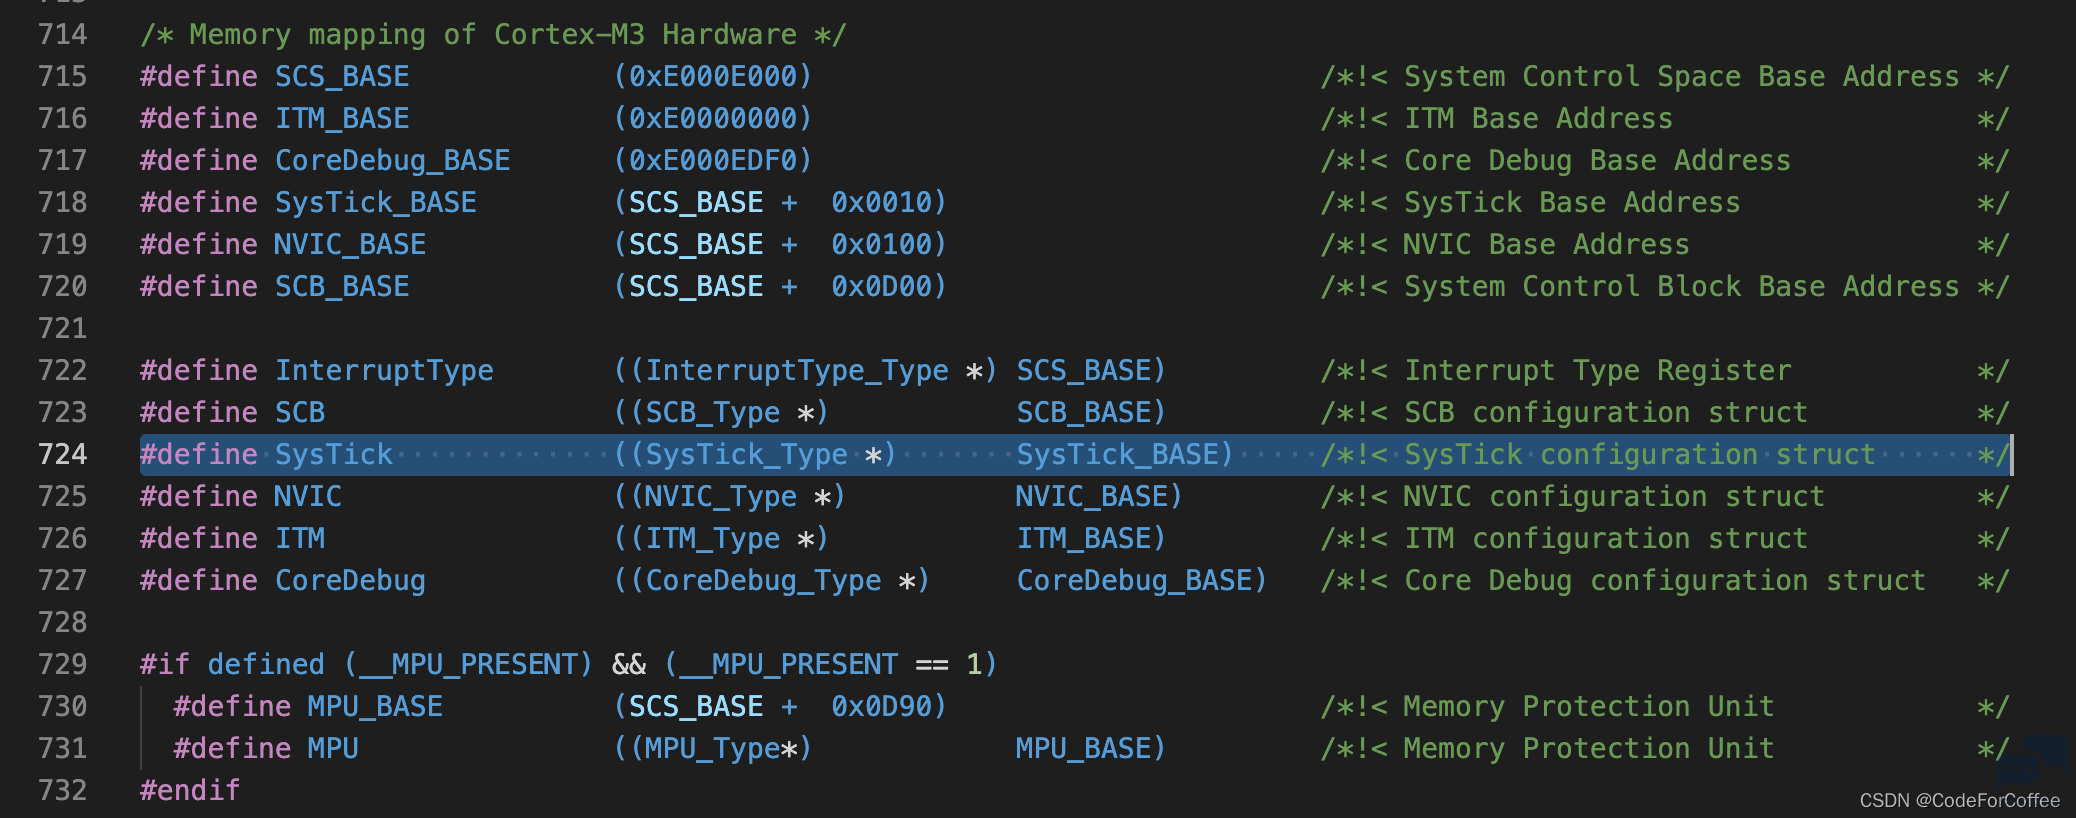
Task: Click the Core Debug configuration struct comment
Action: pos(1664,581)
